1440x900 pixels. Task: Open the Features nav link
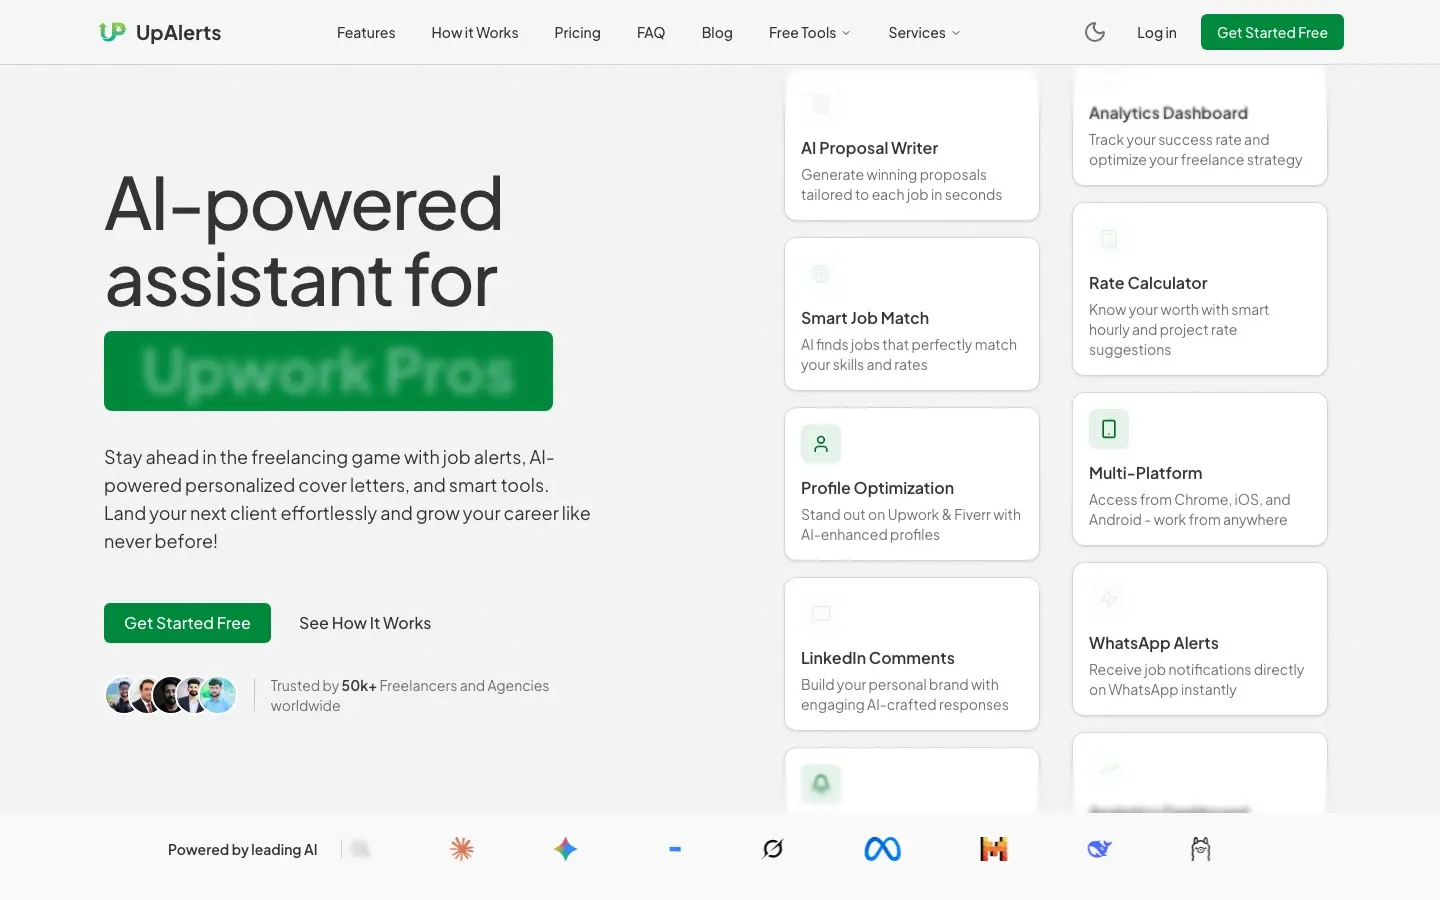point(366,33)
